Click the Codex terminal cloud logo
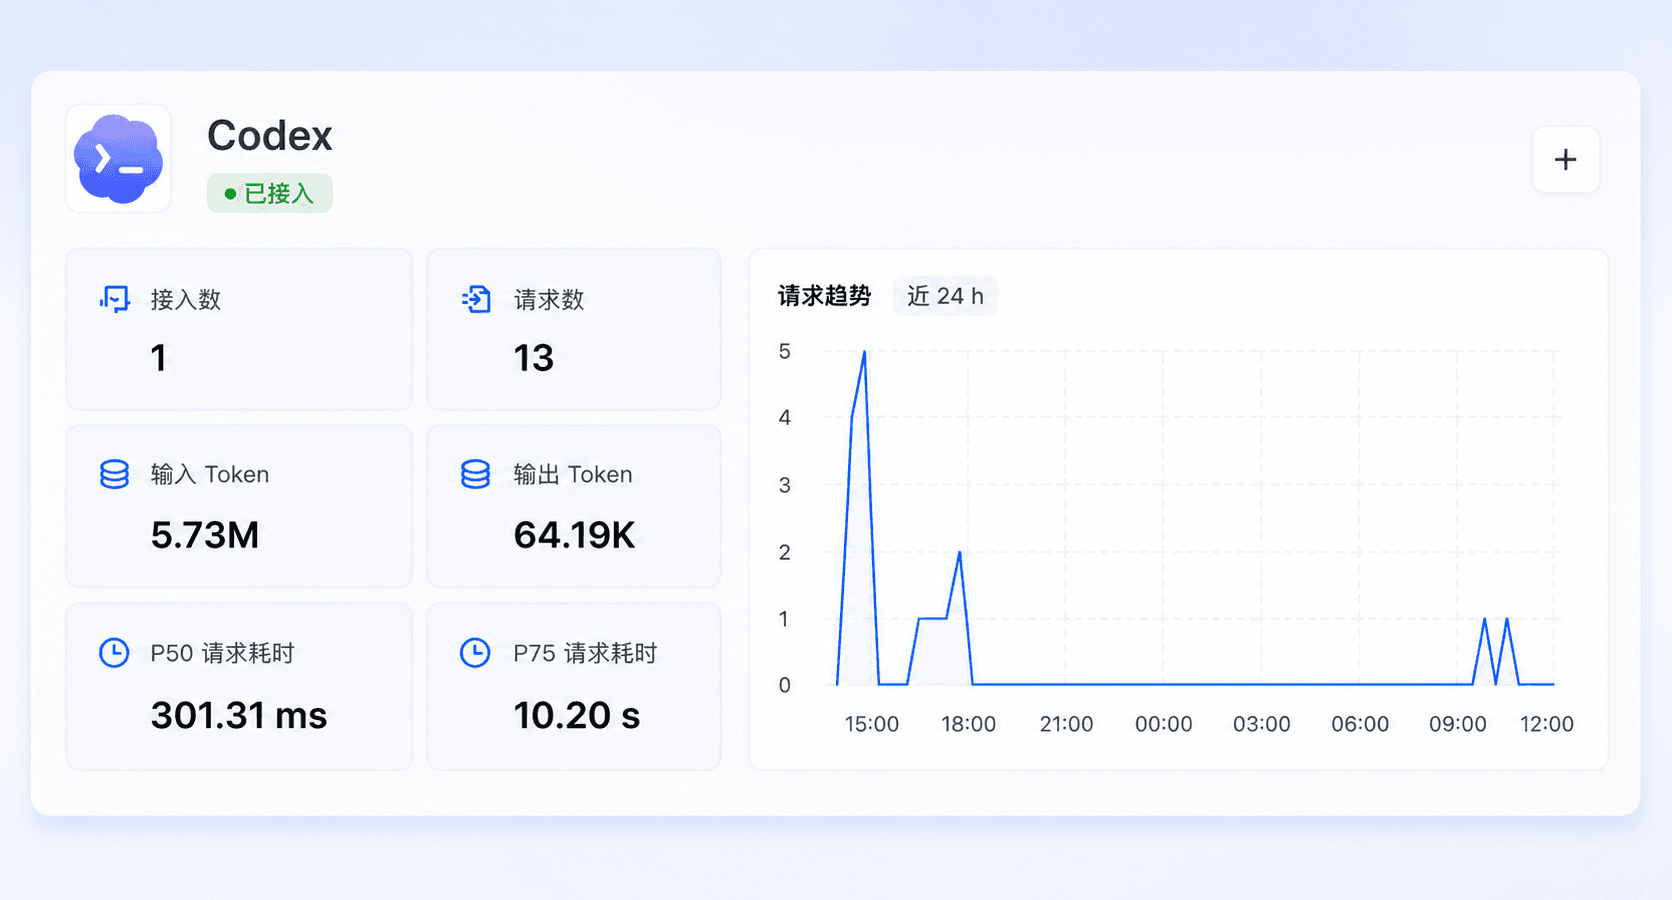The height and width of the screenshot is (900, 1672). 118,159
